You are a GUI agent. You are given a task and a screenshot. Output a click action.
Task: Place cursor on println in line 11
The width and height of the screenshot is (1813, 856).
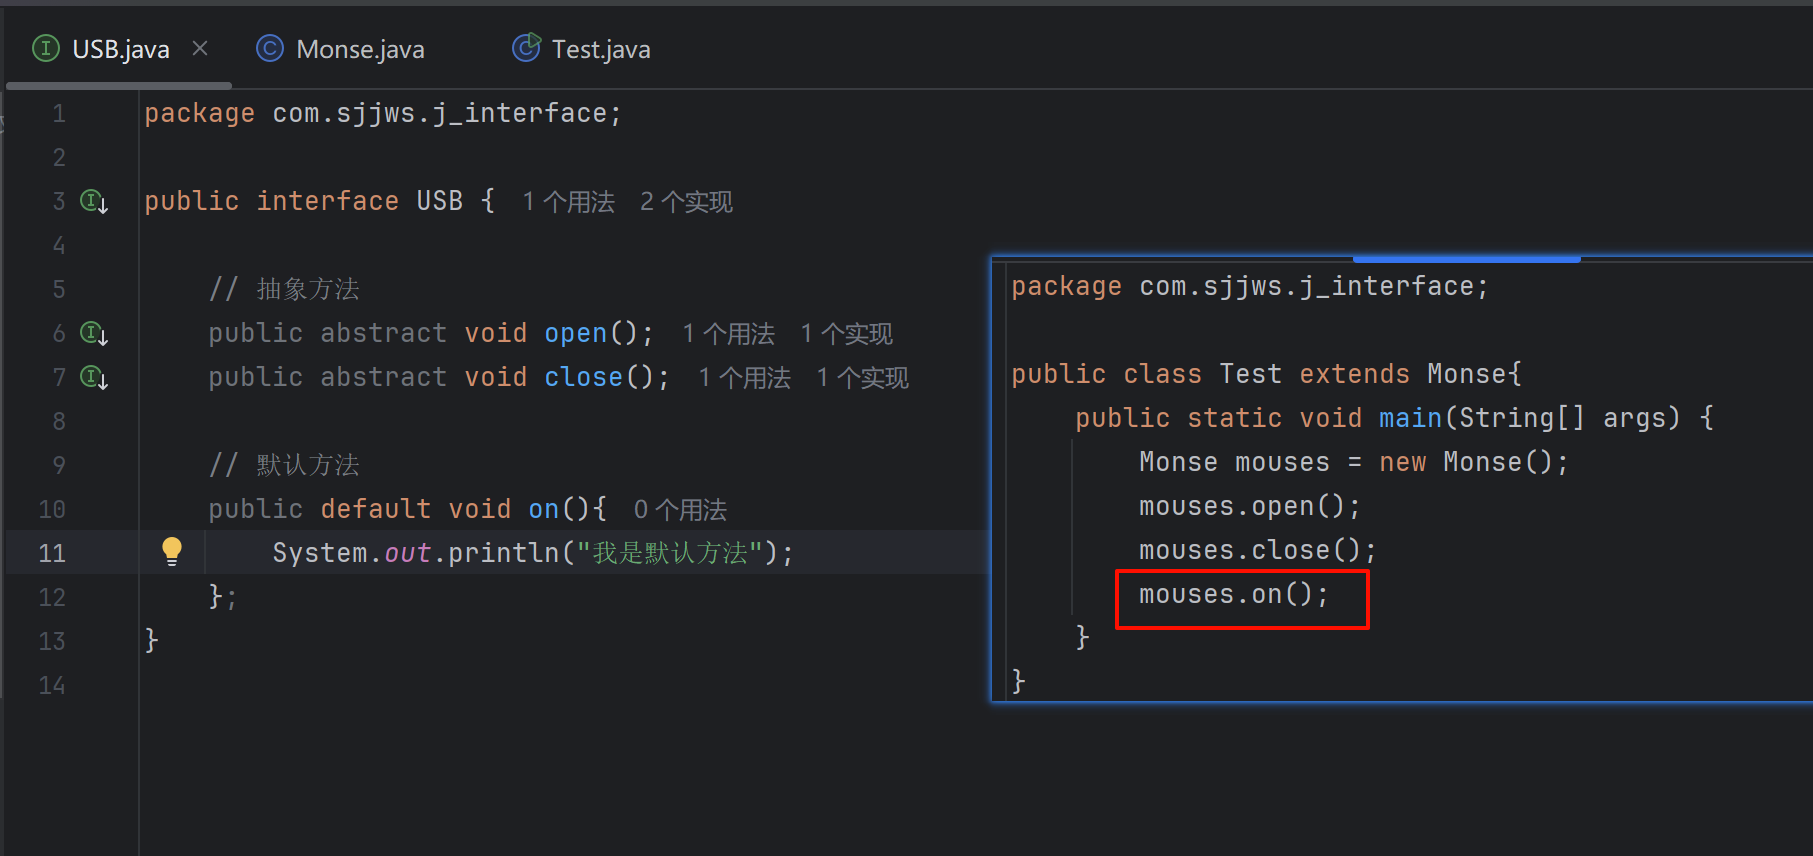pyautogui.click(x=502, y=553)
